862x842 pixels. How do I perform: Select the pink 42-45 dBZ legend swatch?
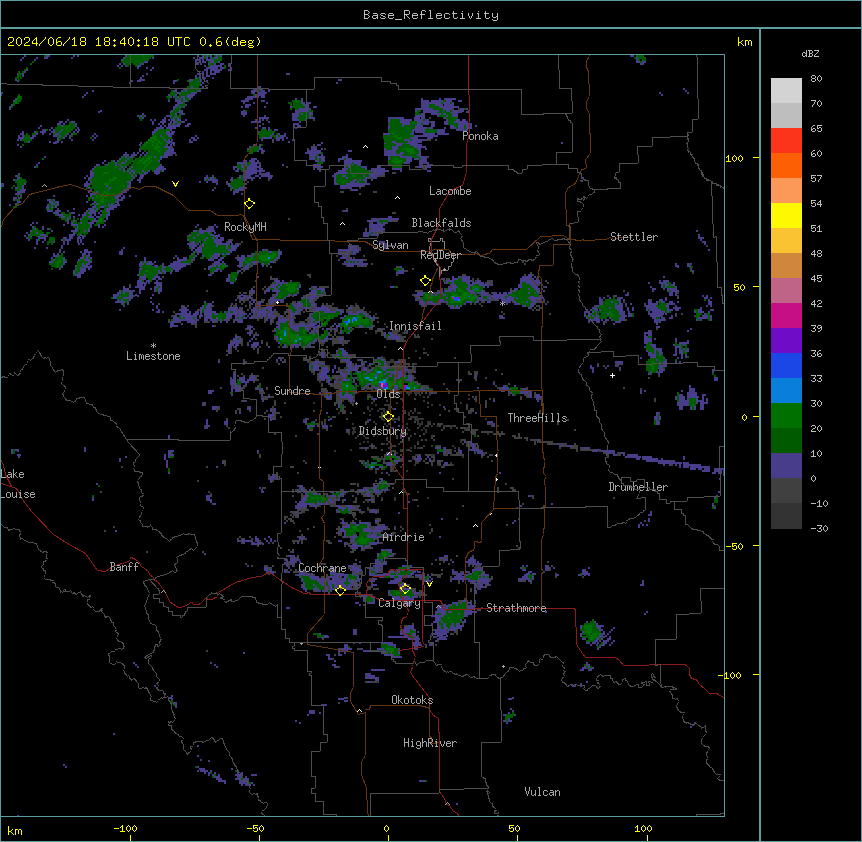click(786, 291)
